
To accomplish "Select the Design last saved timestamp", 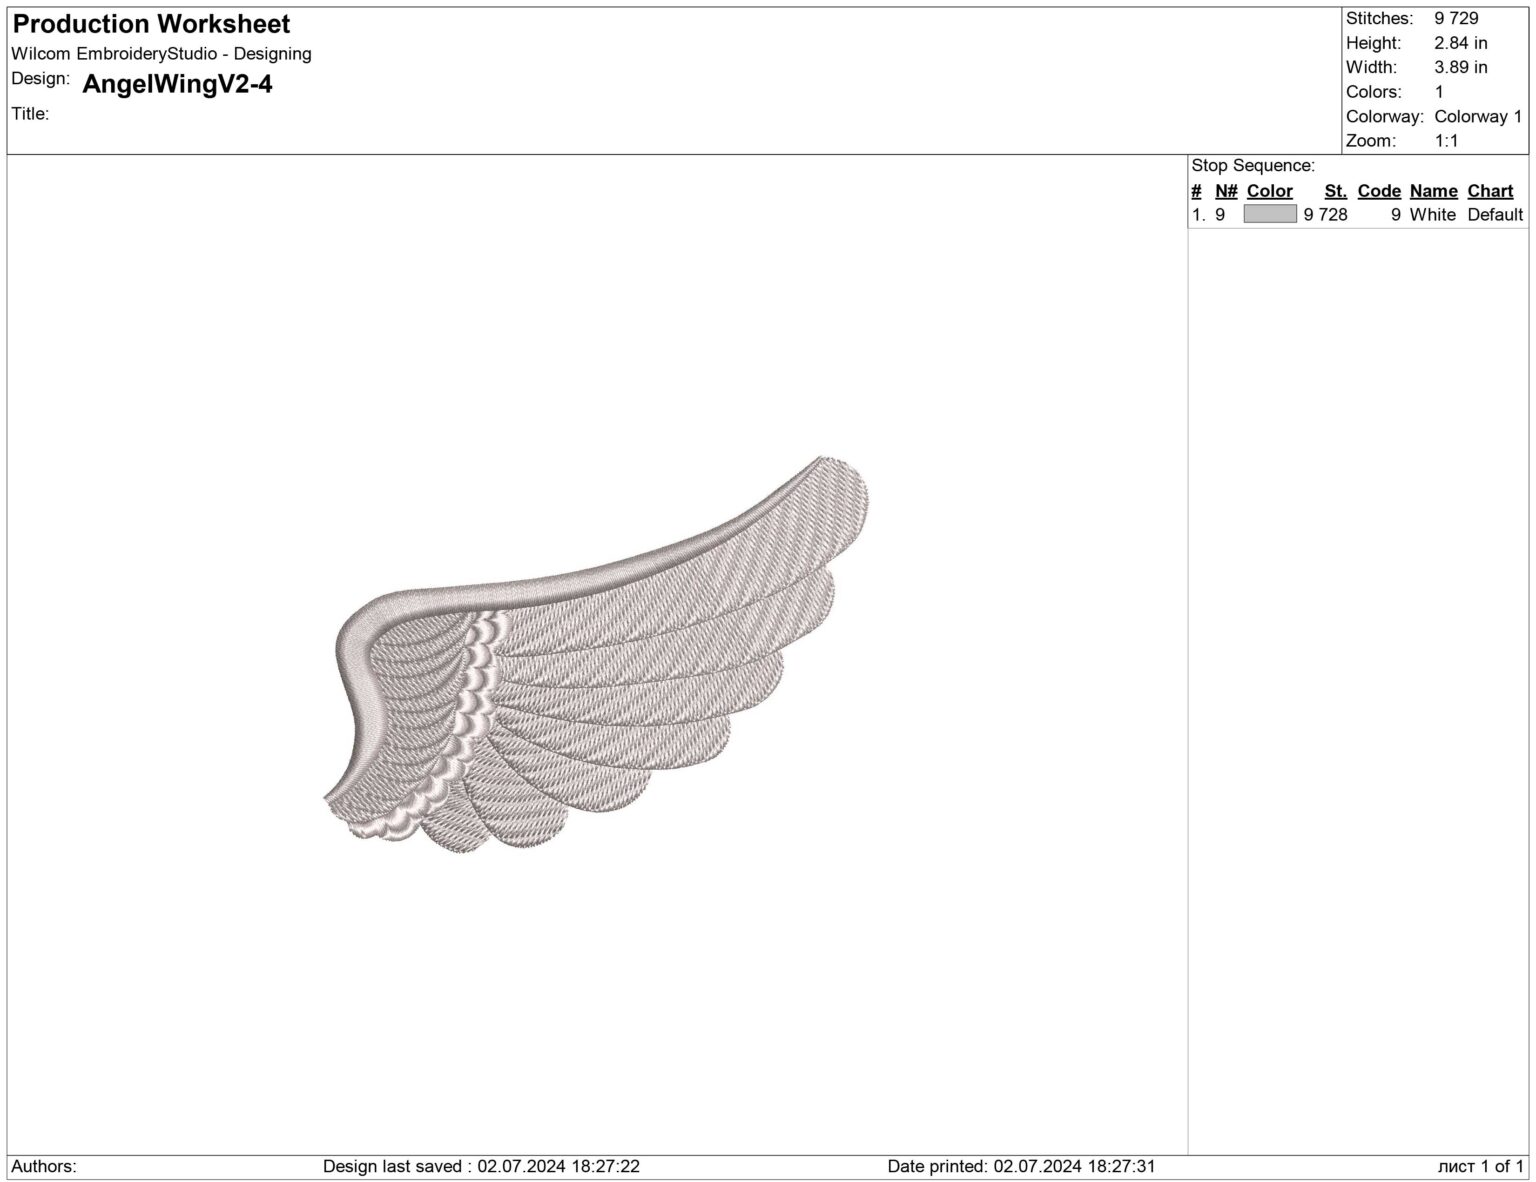I will tap(478, 1165).
